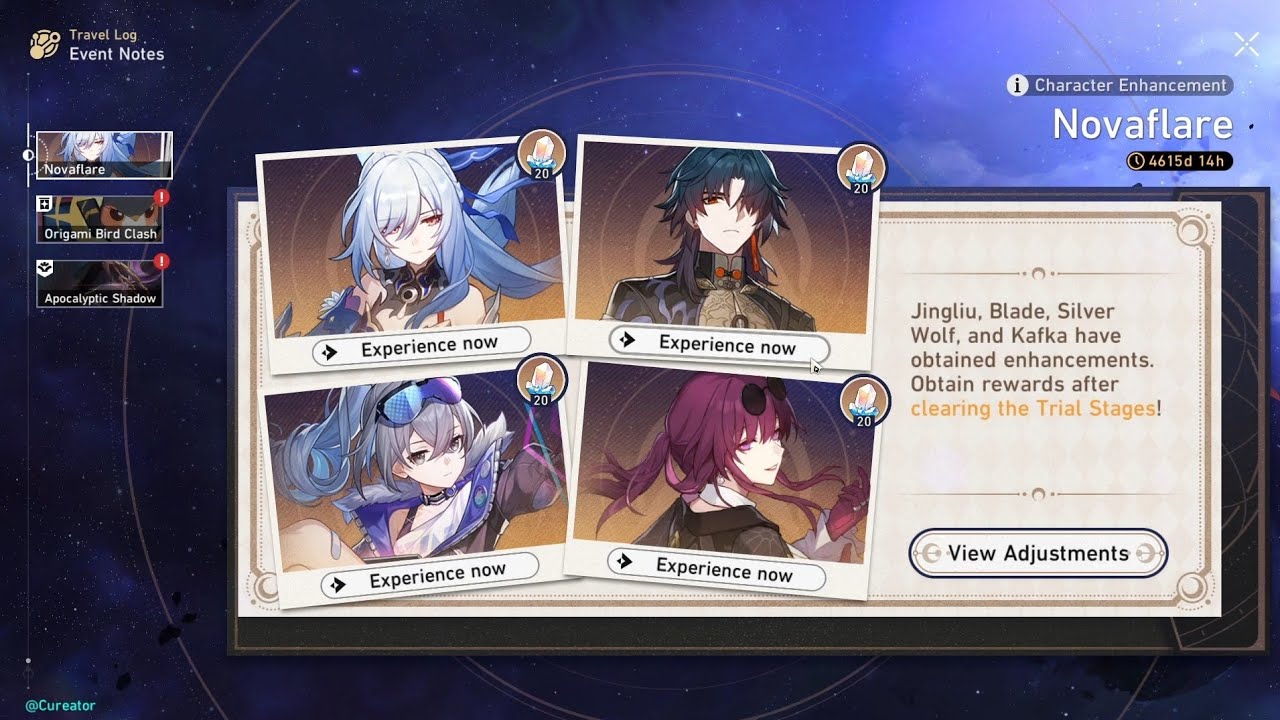This screenshot has width=1280, height=720.
Task: Click the red alert badge on Apocalyptic Shadow
Action: point(161,262)
